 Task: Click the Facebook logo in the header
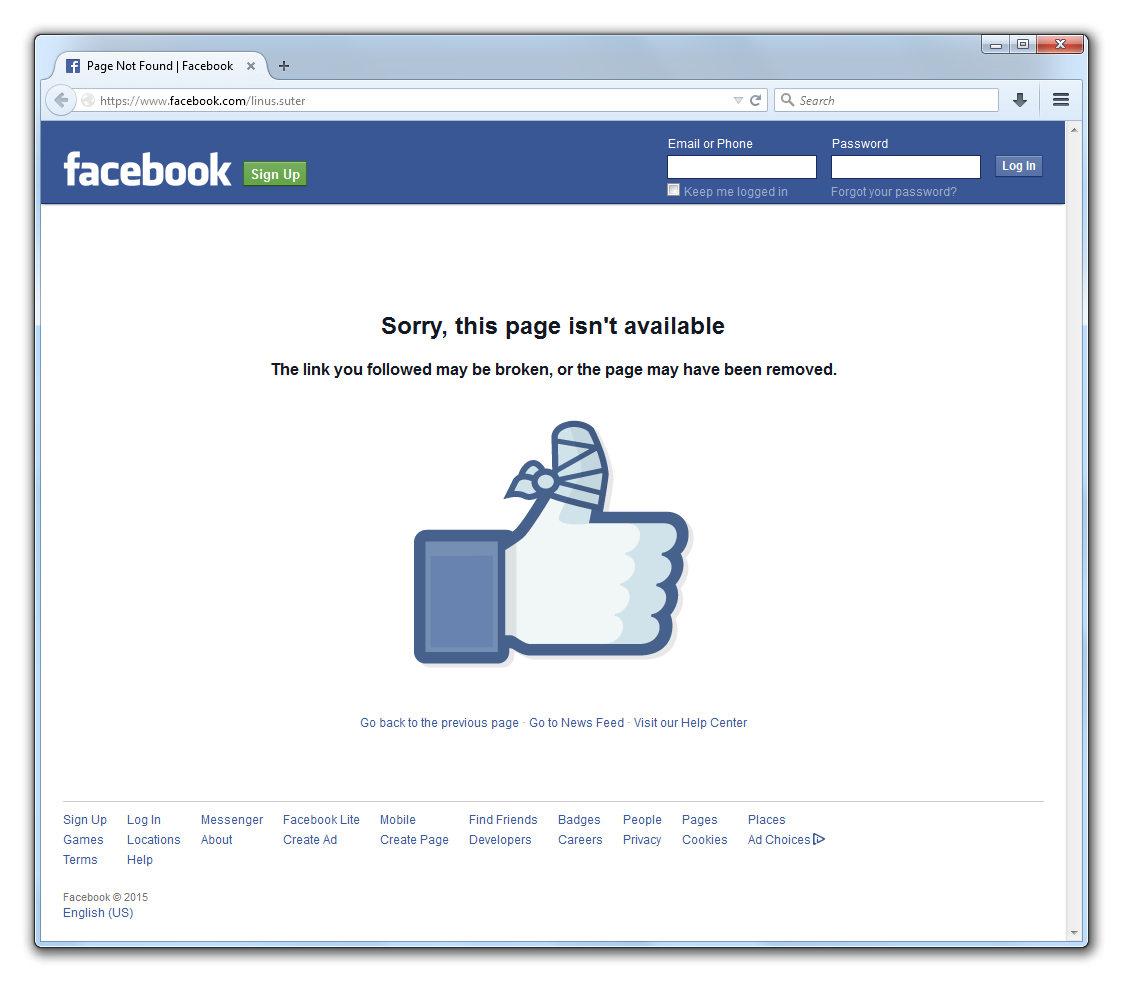(147, 170)
